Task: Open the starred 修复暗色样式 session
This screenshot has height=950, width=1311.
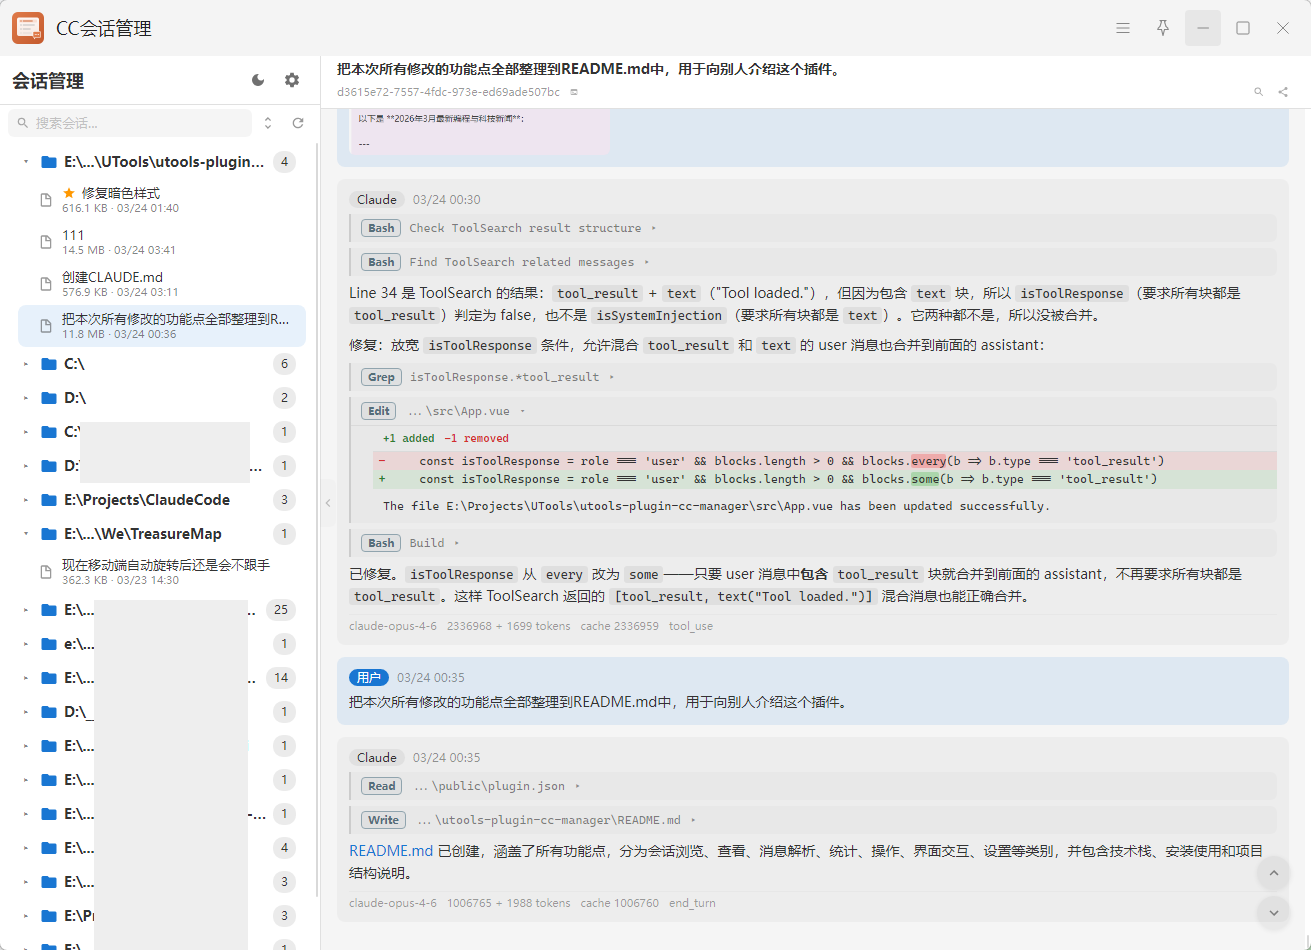Action: (120, 193)
